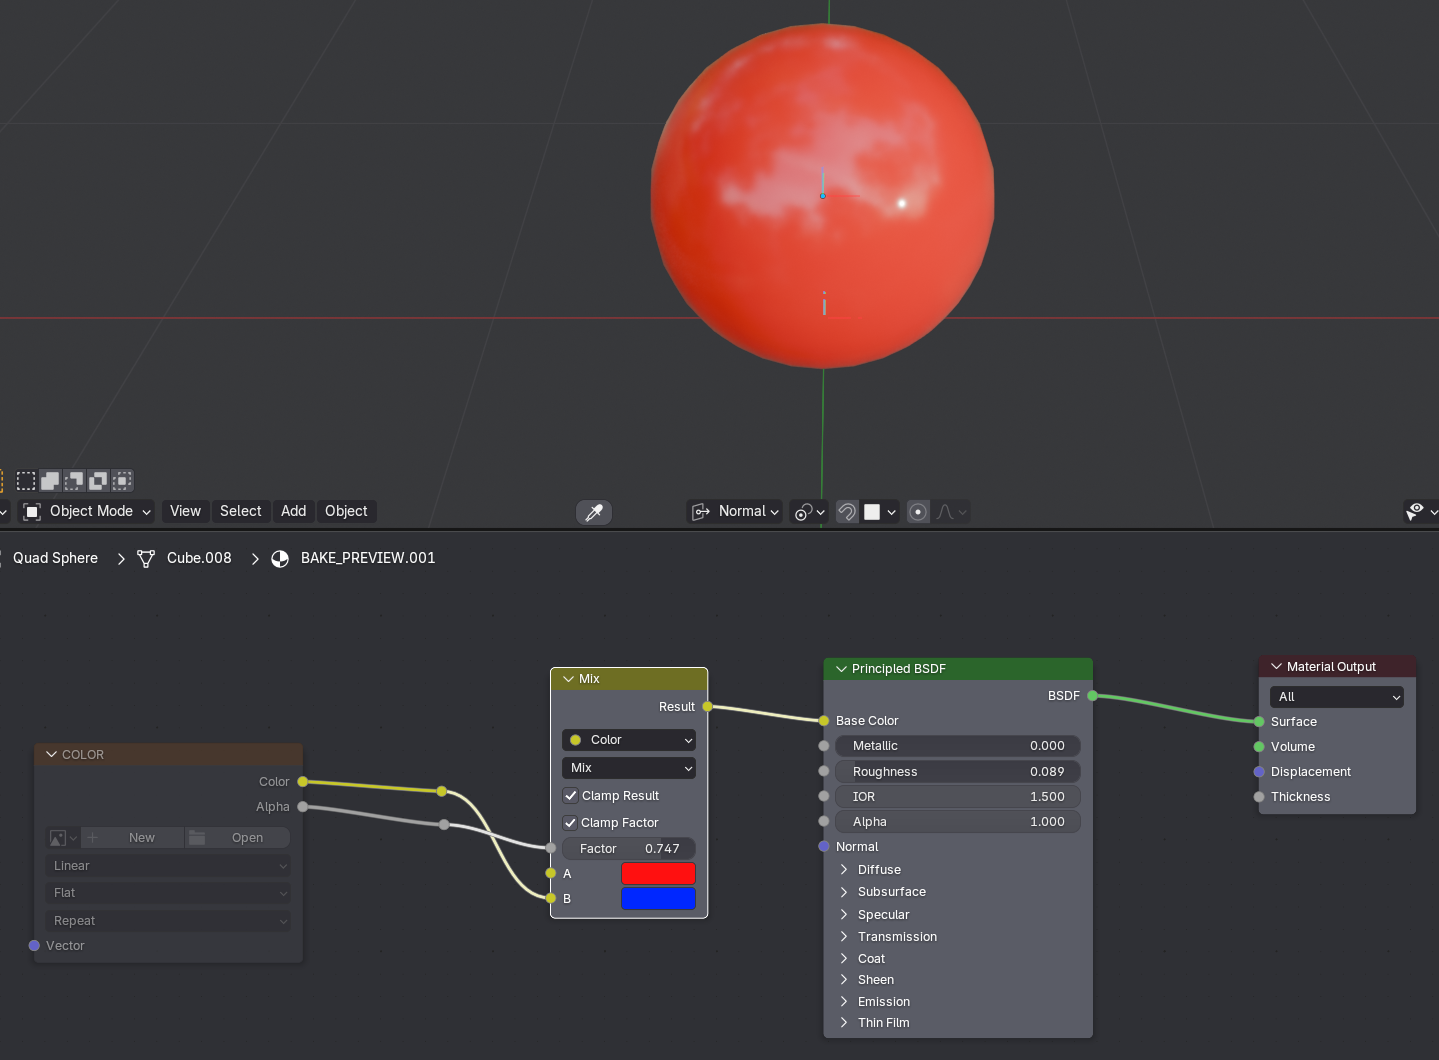
Task: Open the Mix blend mode dropdown
Action: (x=629, y=768)
